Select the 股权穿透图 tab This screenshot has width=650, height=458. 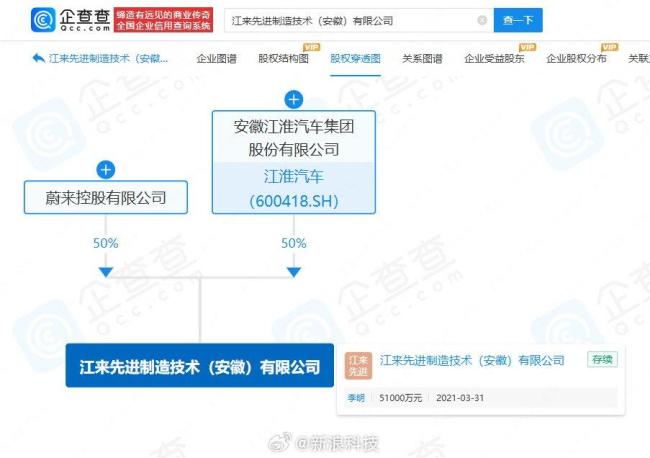pyautogui.click(x=355, y=58)
